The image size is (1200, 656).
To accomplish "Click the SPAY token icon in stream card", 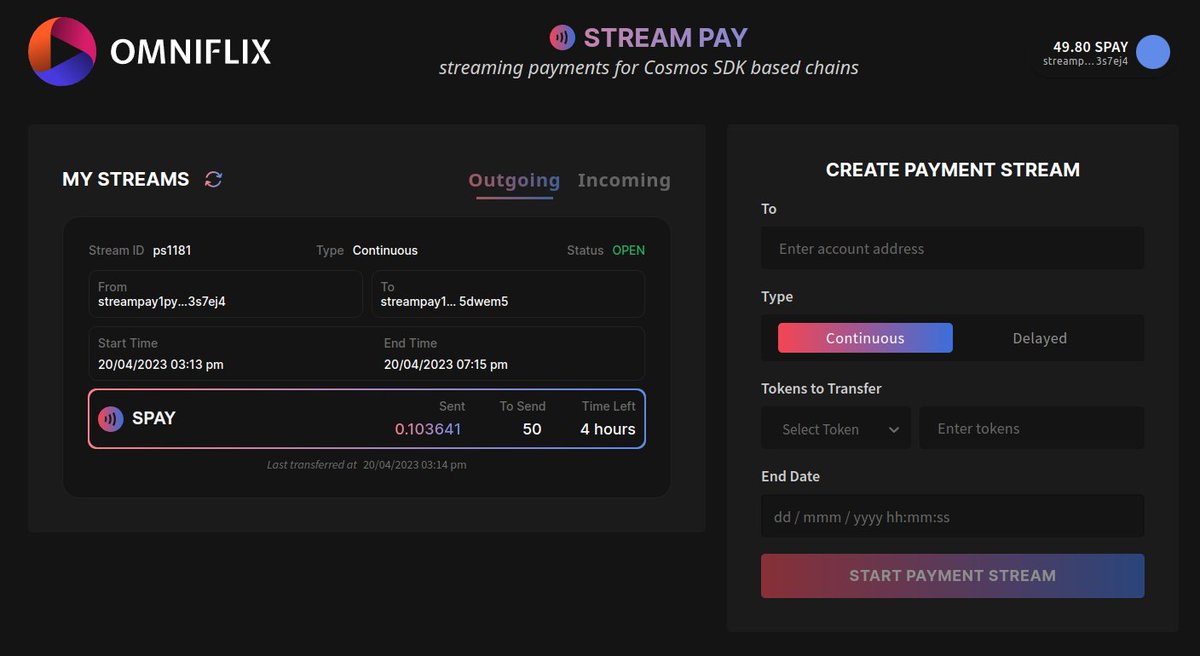I will [x=111, y=418].
